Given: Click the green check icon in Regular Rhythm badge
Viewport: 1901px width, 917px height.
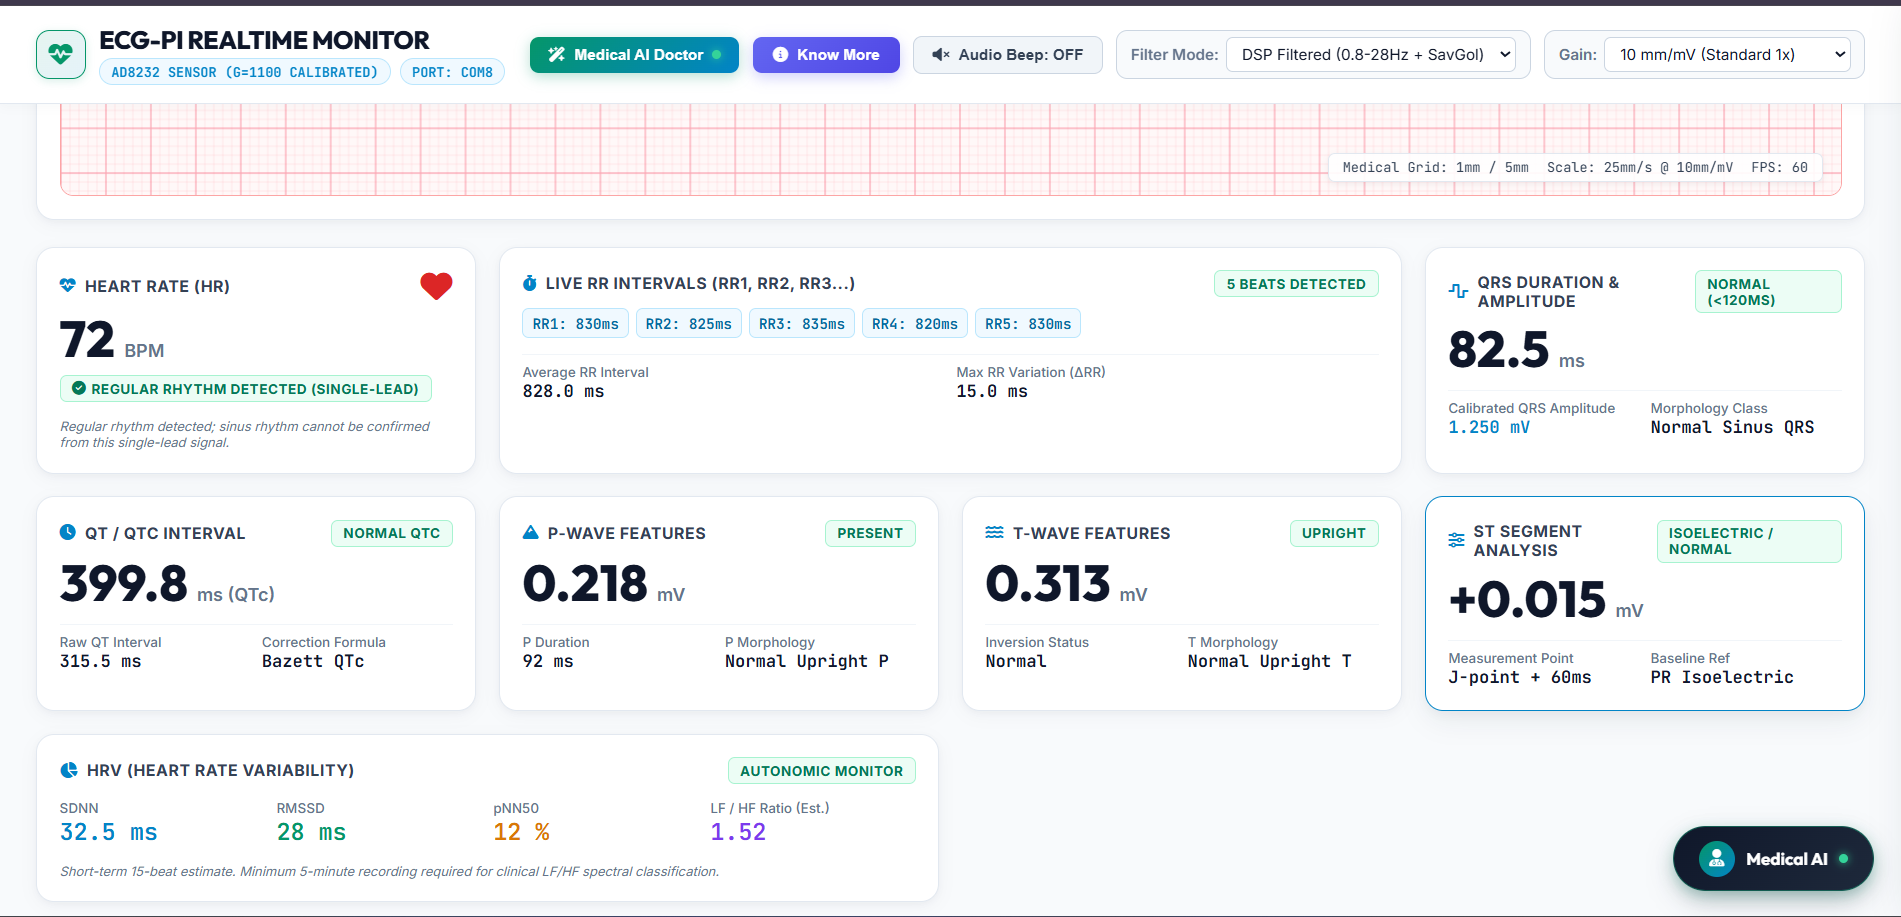Looking at the screenshot, I should [x=78, y=388].
